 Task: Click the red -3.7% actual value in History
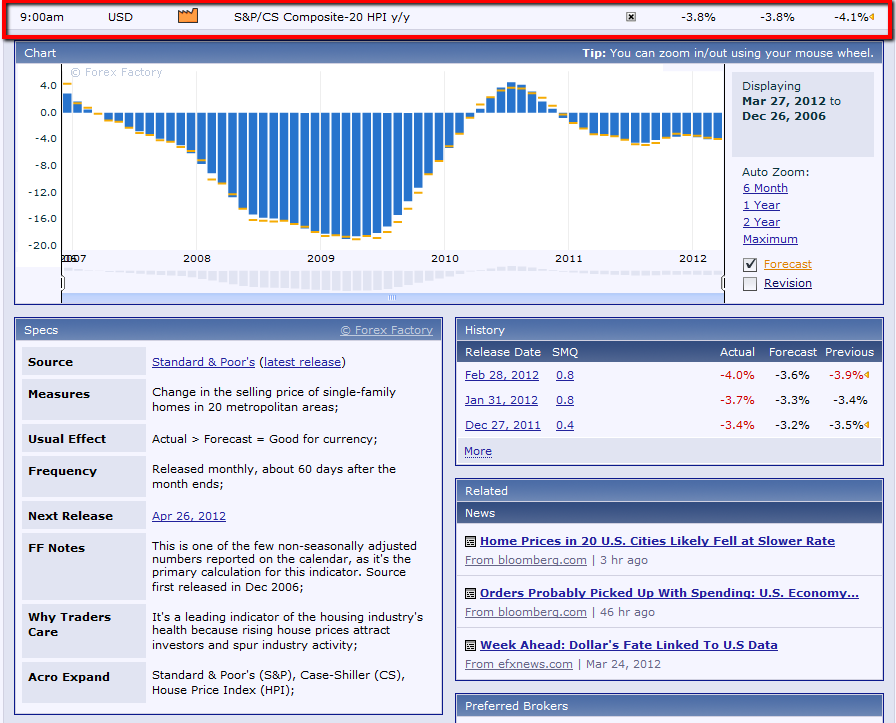737,400
